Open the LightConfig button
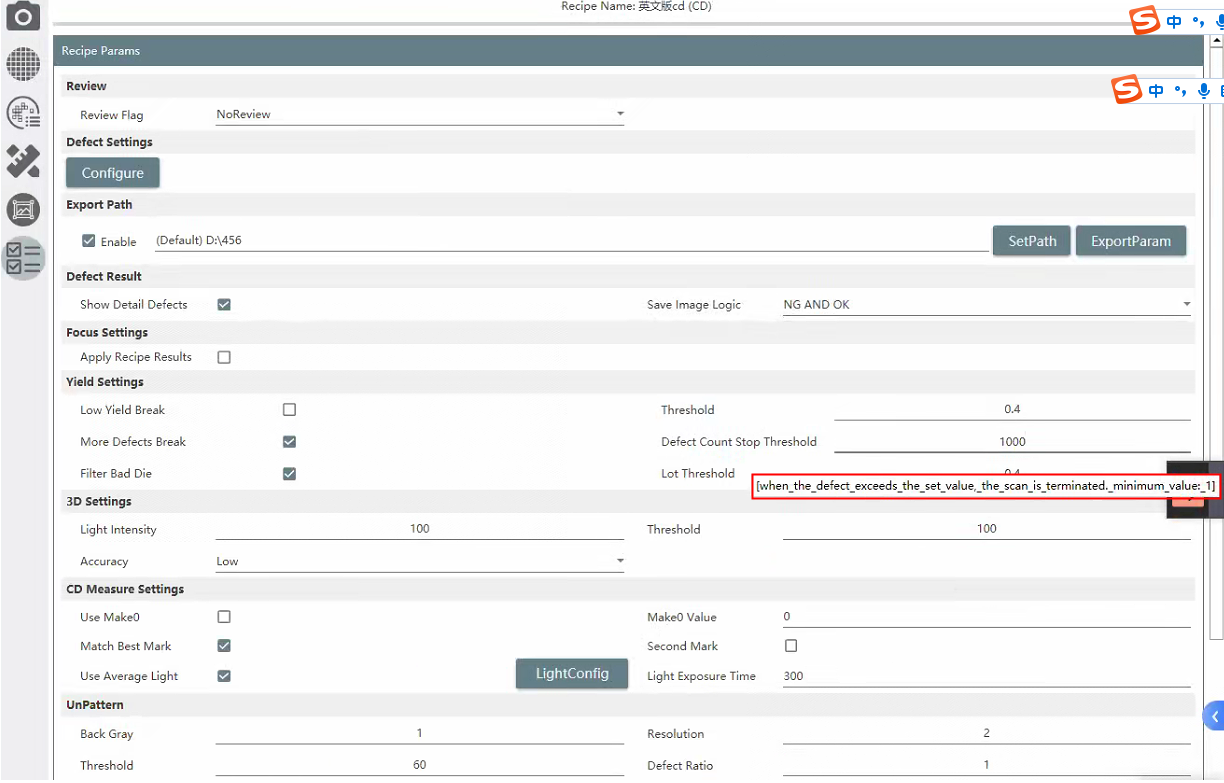Image resolution: width=1224 pixels, height=783 pixels. [572, 674]
